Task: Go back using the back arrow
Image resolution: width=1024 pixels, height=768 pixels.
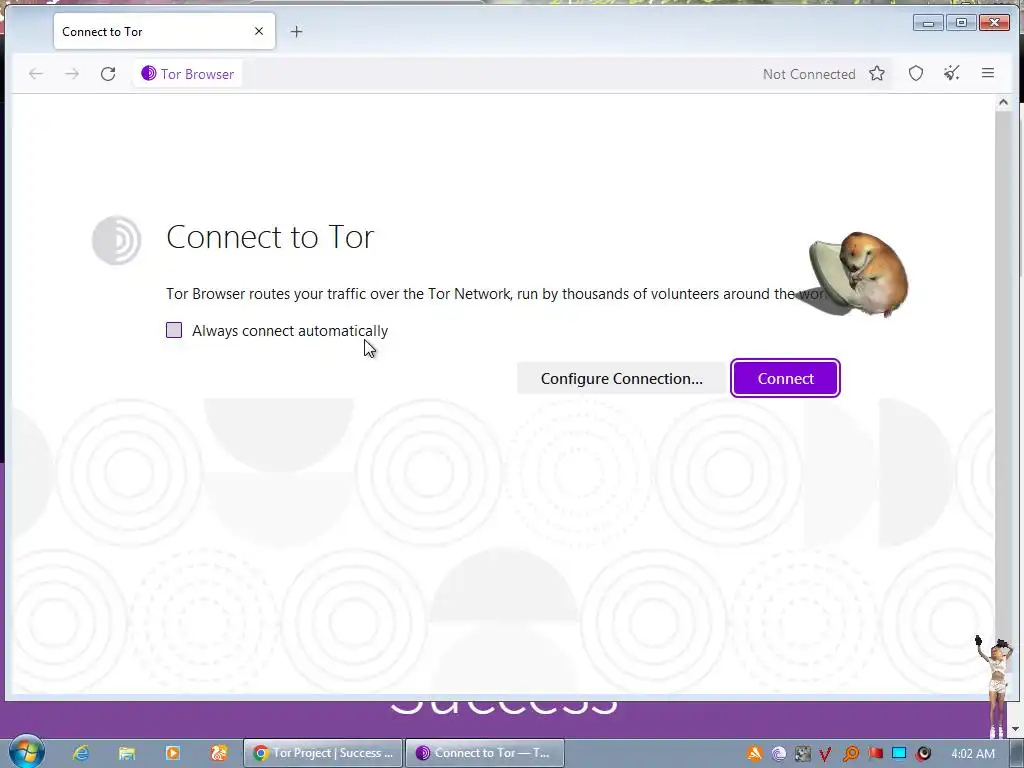Action: coord(36,74)
